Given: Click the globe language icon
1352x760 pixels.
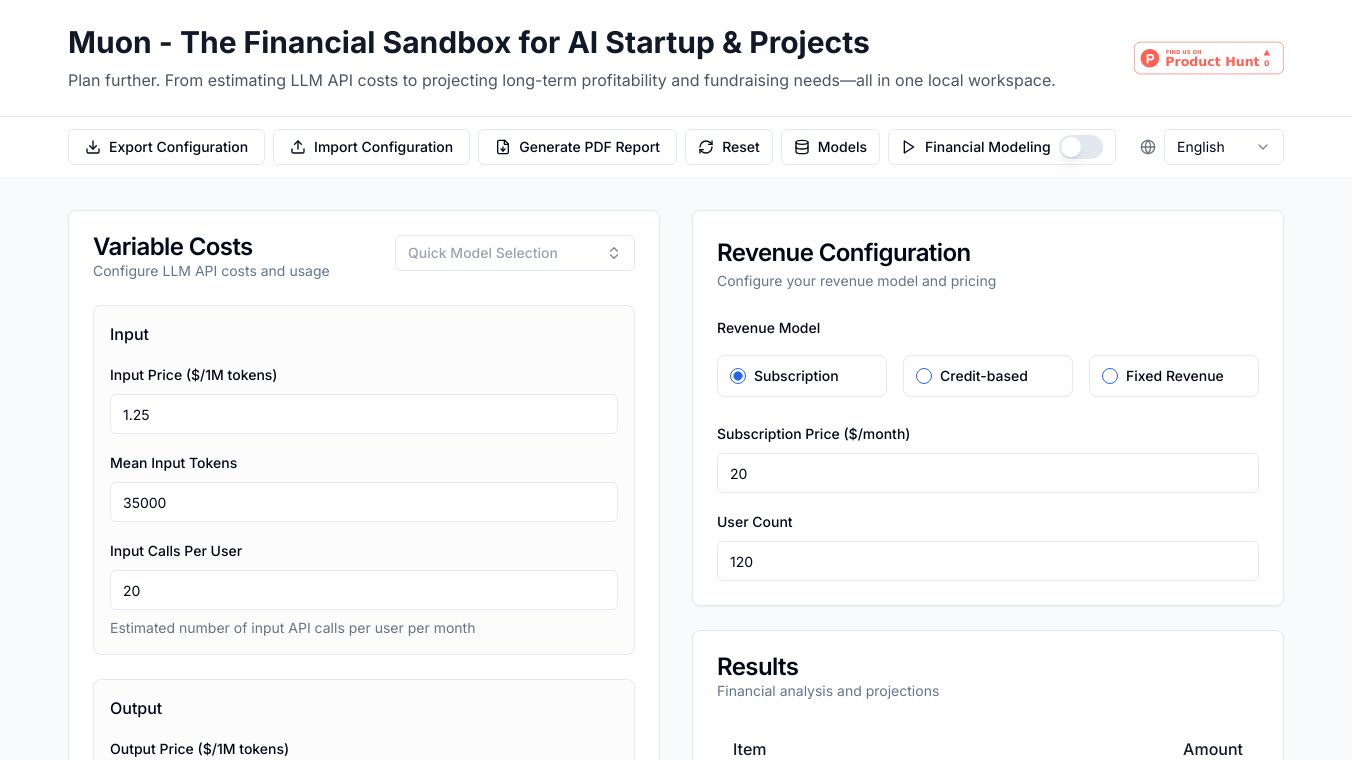Looking at the screenshot, I should (1148, 147).
